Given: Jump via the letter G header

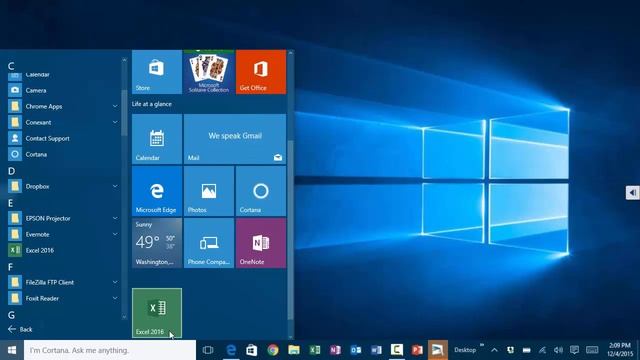Looking at the screenshot, I should (11, 315).
